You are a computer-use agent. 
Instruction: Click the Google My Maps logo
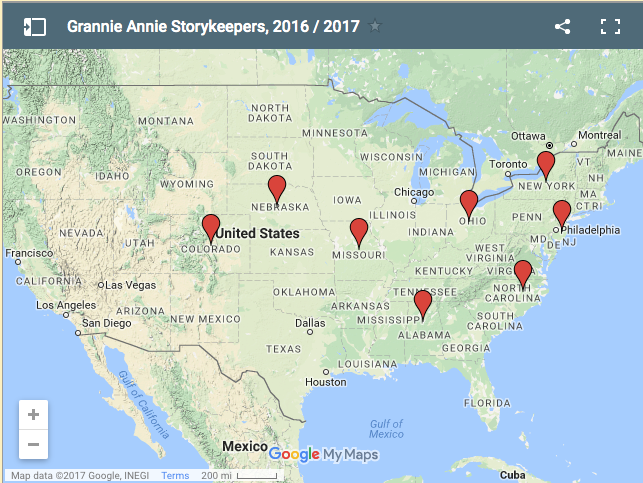324,454
